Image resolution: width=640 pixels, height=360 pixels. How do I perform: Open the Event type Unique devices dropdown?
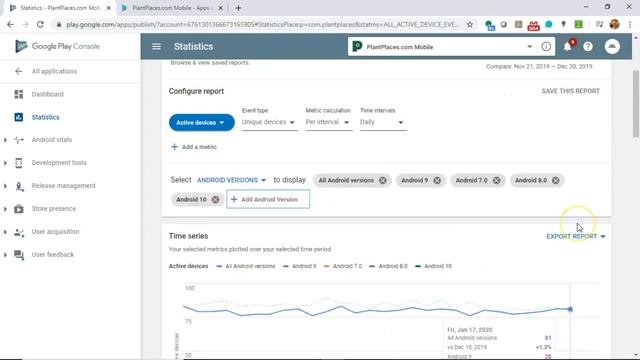click(x=269, y=122)
